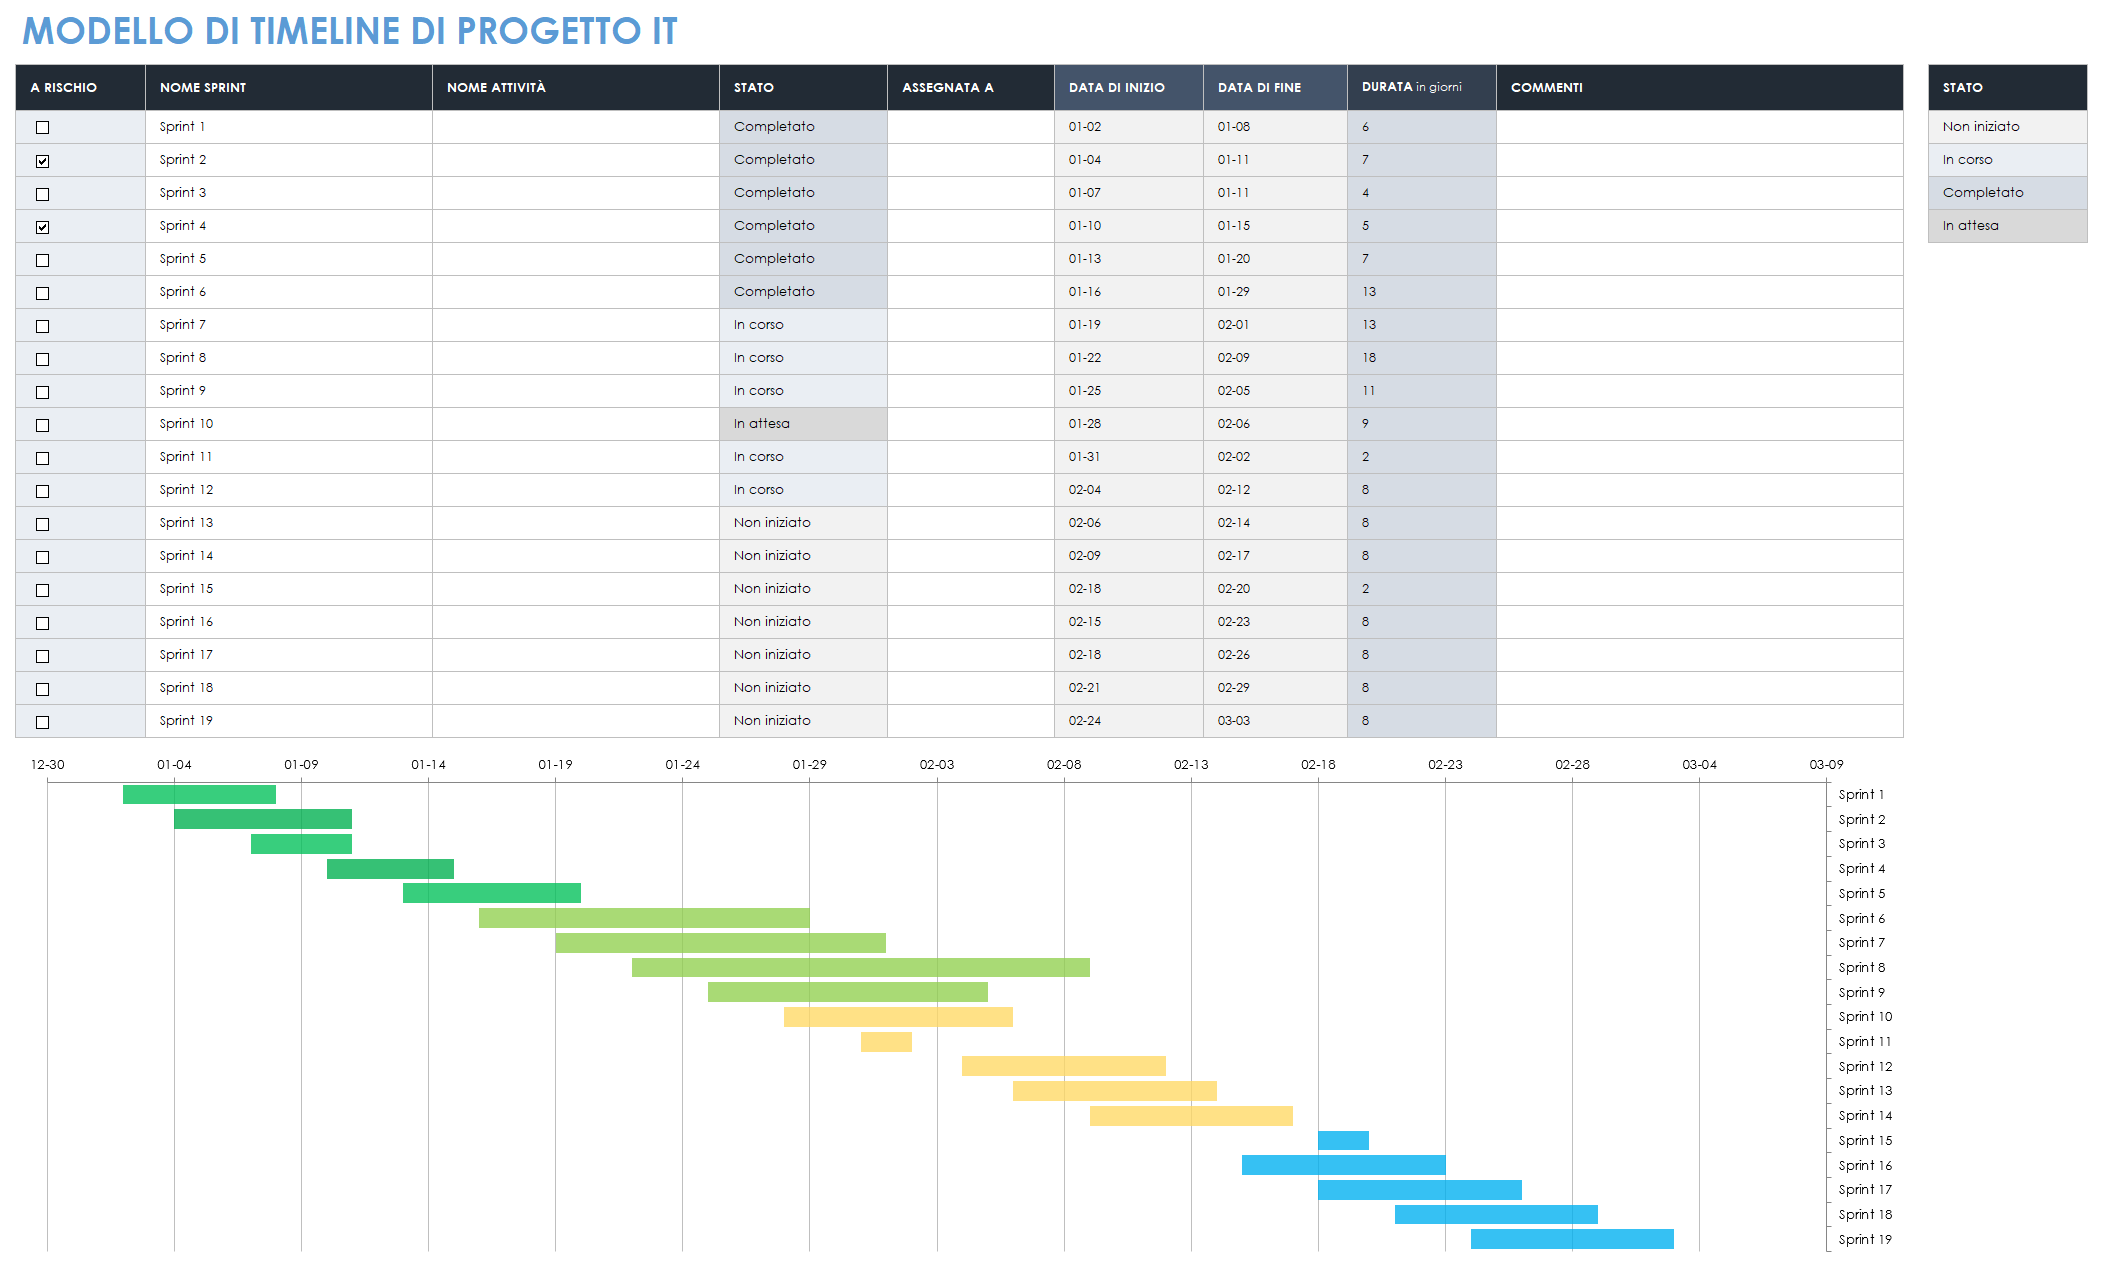The width and height of the screenshot is (2104, 1270).
Task: Select the Sprint 8 bar in the chart
Action: click(861, 967)
